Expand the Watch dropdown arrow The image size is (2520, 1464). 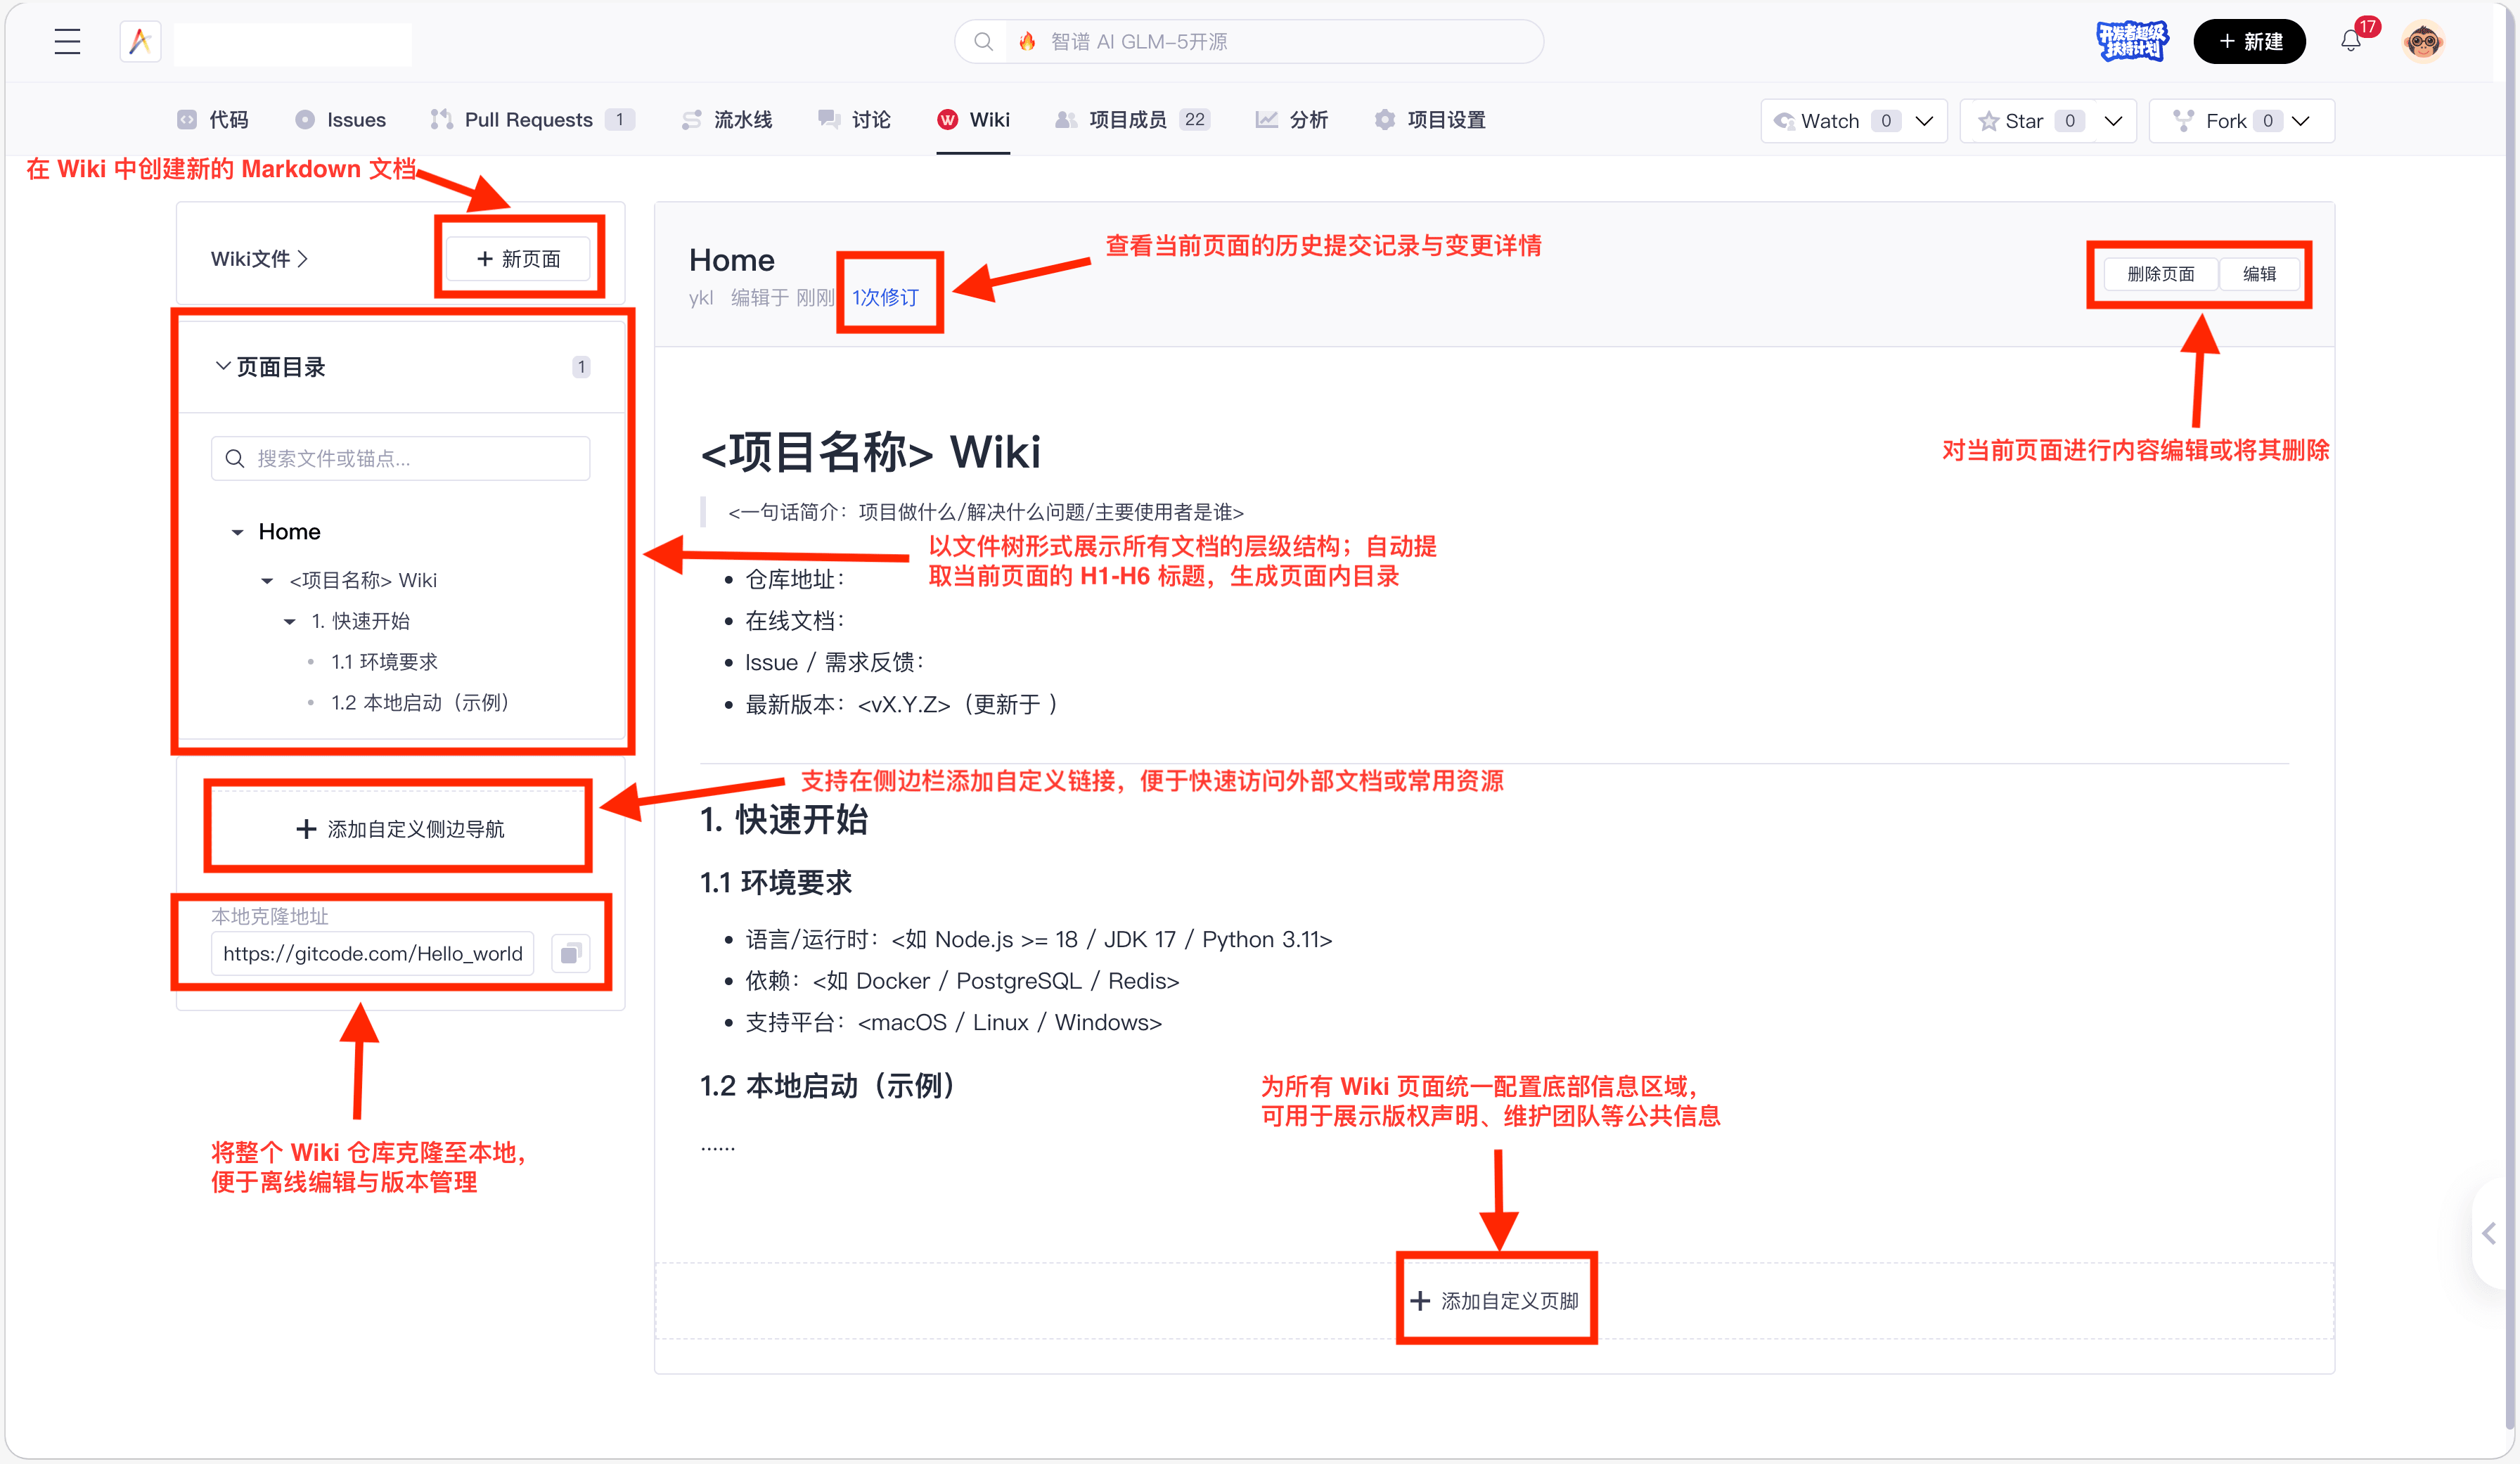click(x=1924, y=120)
